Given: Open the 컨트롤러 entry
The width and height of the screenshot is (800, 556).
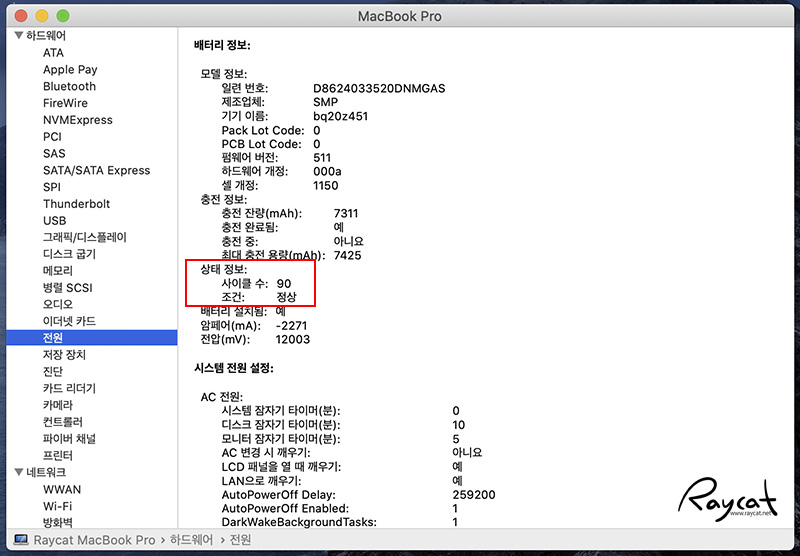Looking at the screenshot, I should (63, 422).
